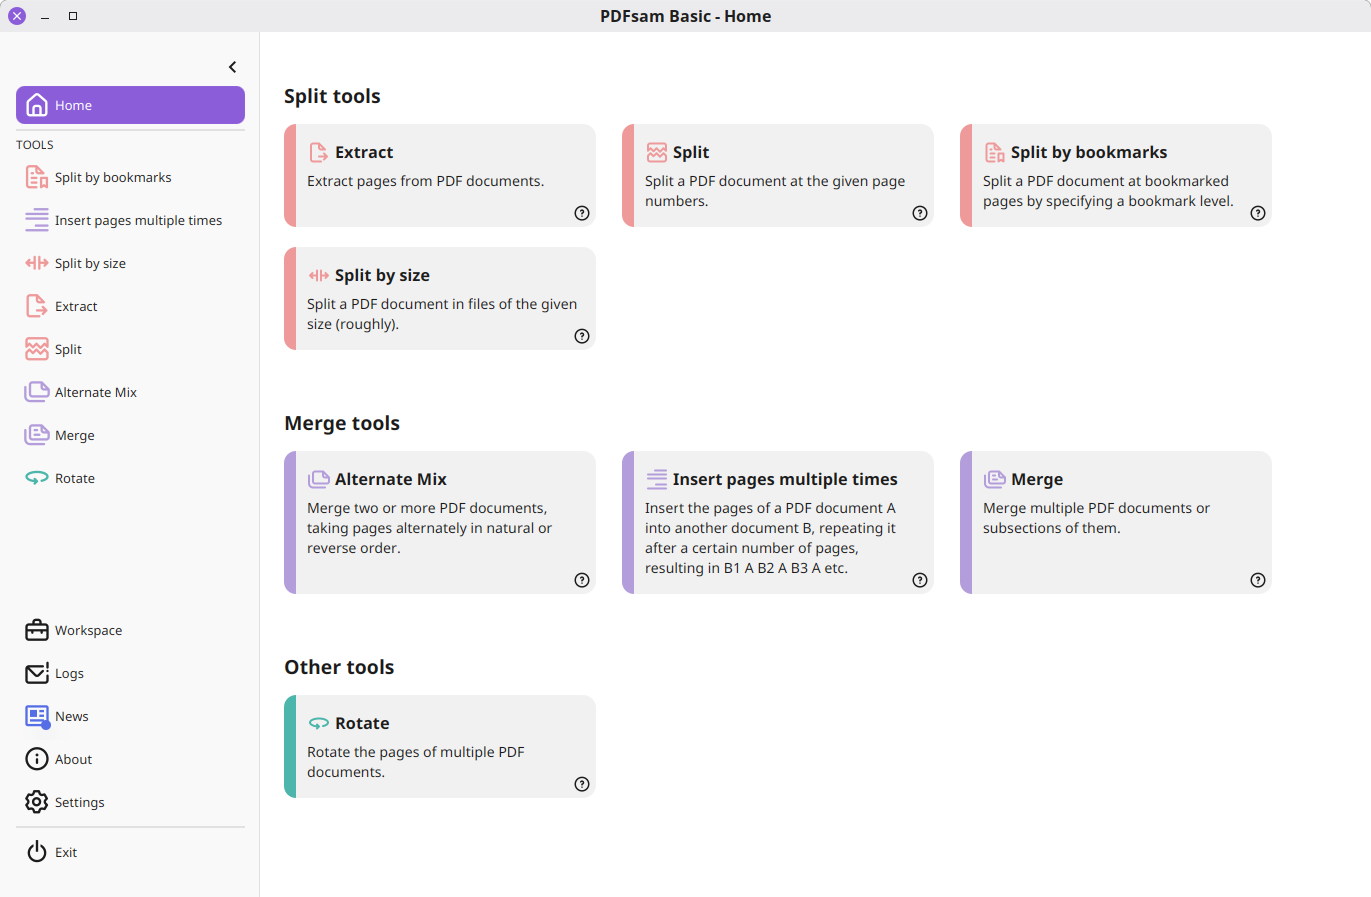Open help for the Rotate card

[x=582, y=784]
